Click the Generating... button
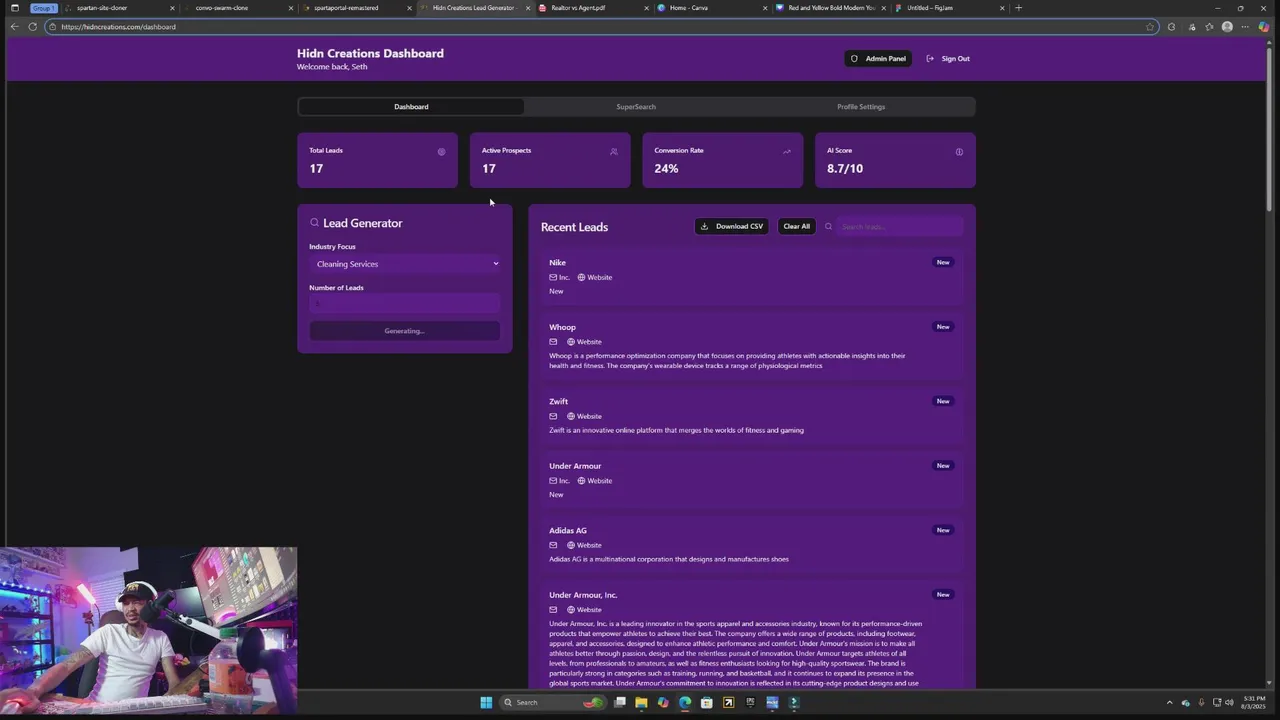Image resolution: width=1280 pixels, height=720 pixels. [405, 331]
